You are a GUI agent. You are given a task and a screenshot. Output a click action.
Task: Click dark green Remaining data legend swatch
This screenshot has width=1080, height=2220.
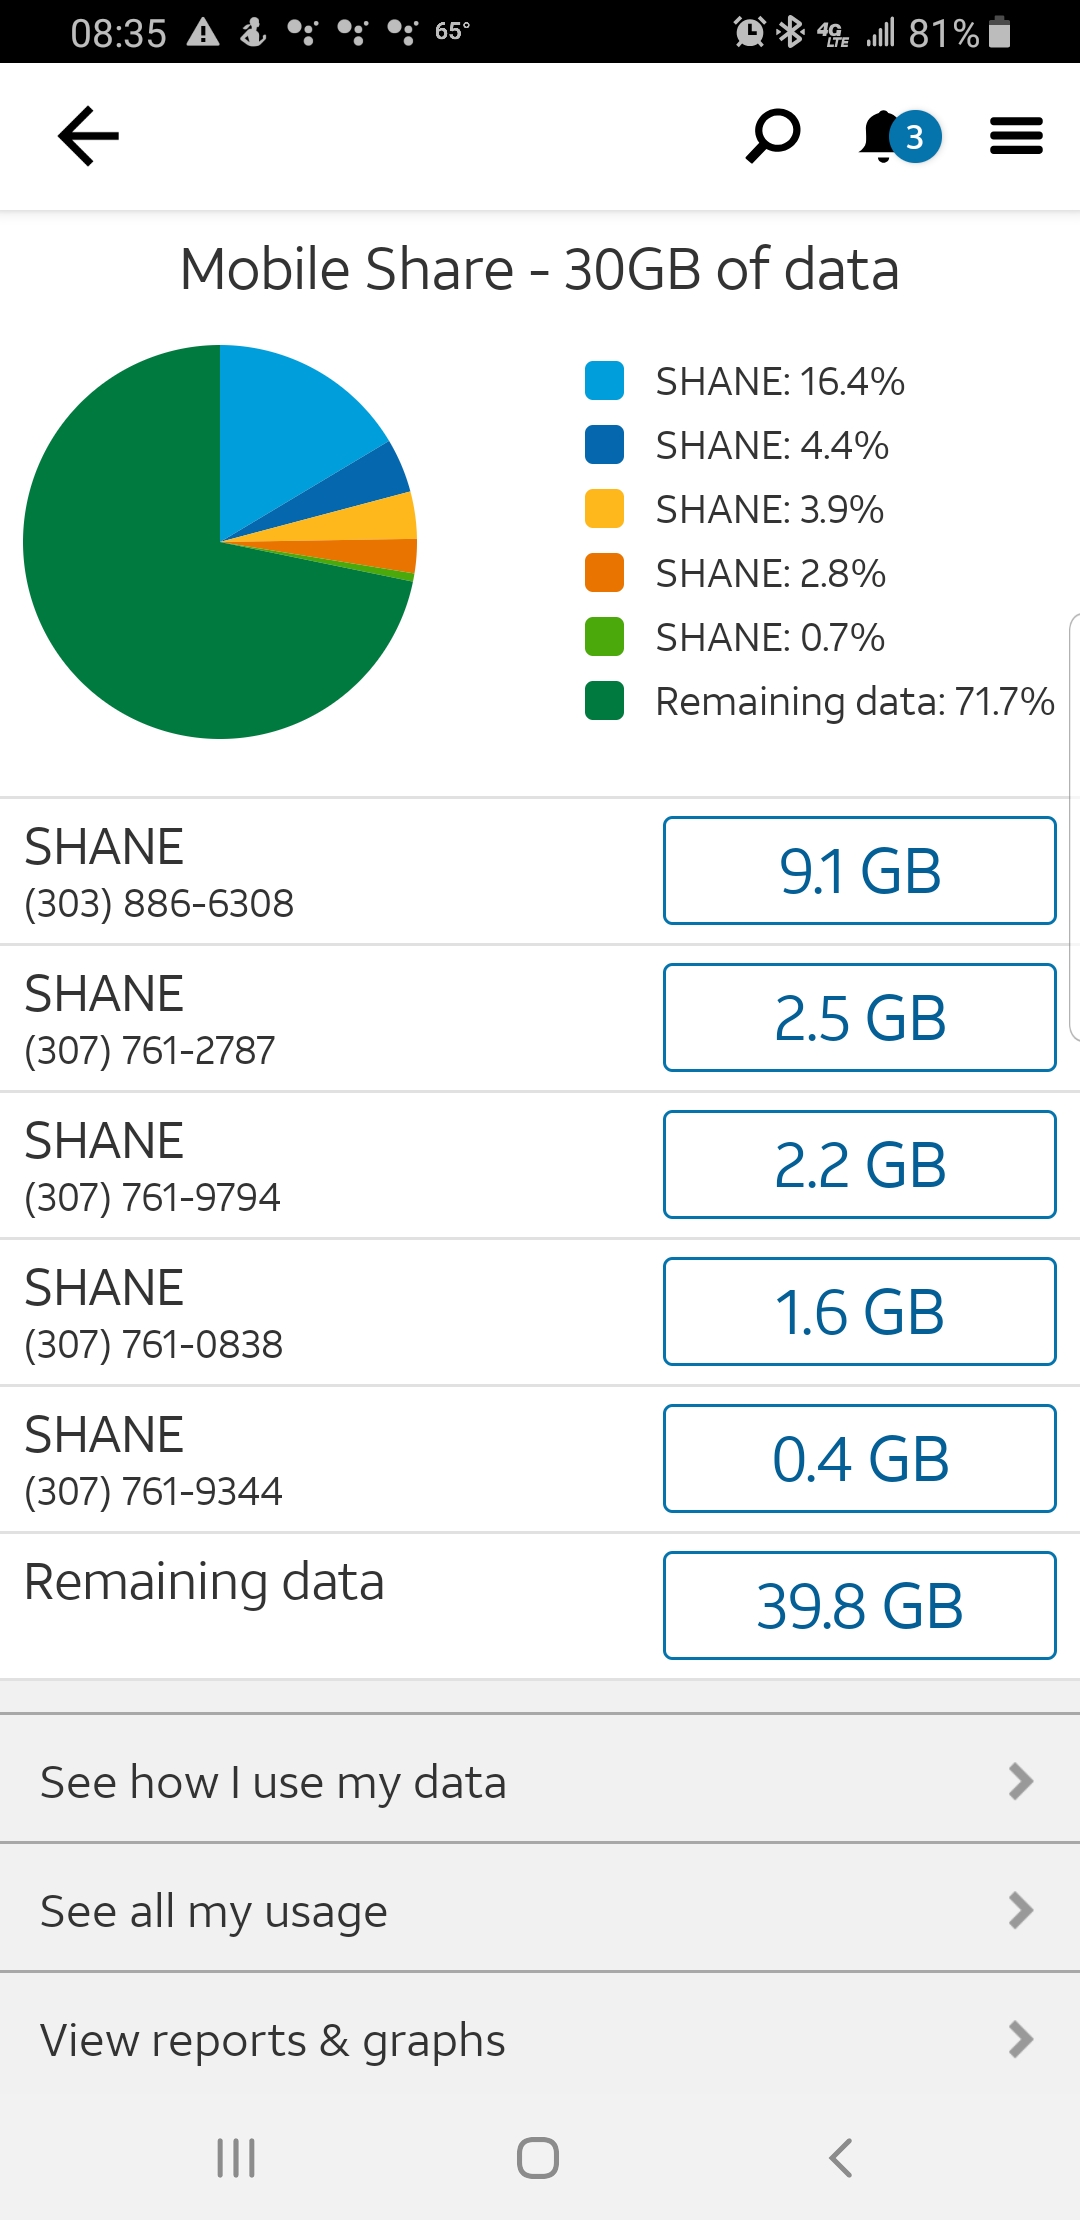point(604,701)
